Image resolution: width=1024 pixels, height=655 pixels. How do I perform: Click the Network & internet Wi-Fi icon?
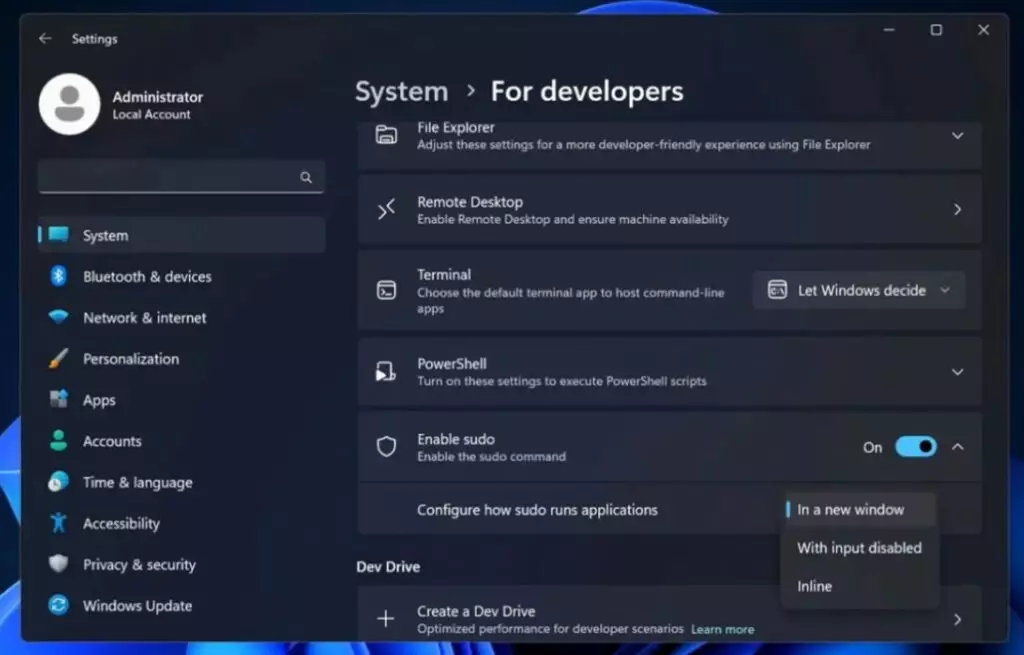click(59, 318)
